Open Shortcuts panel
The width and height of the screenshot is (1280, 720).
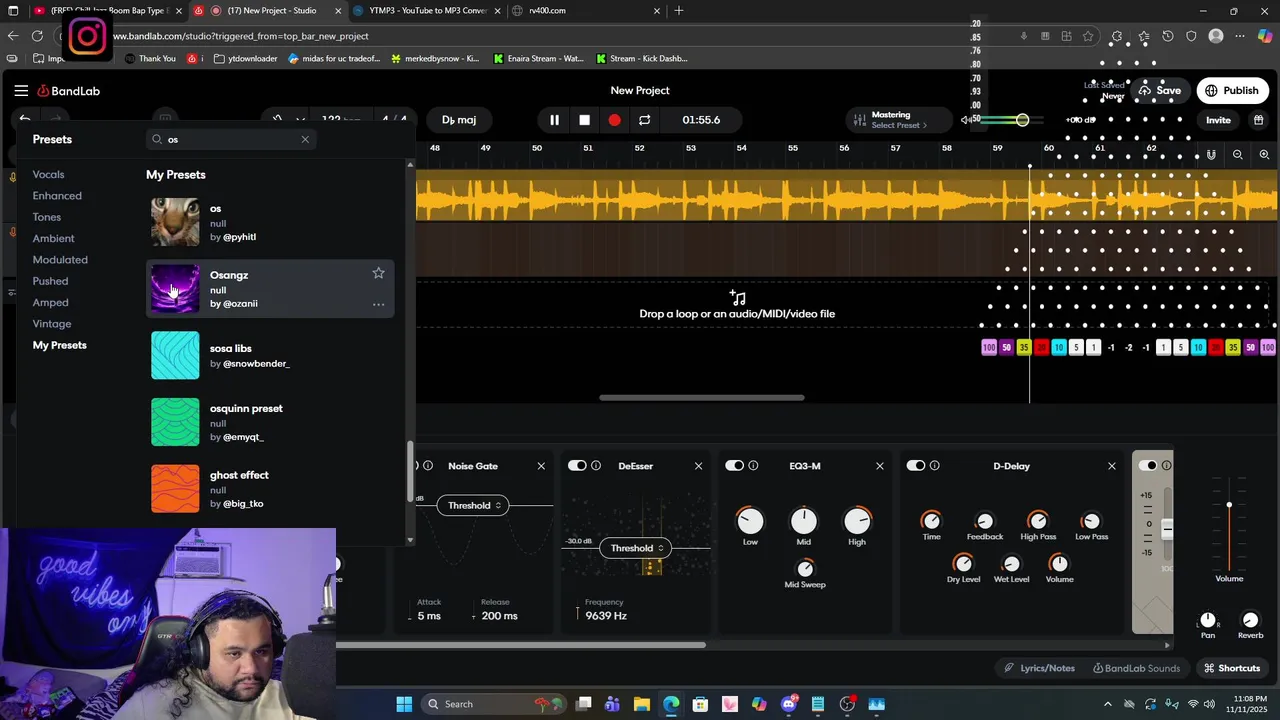pyautogui.click(x=1232, y=668)
